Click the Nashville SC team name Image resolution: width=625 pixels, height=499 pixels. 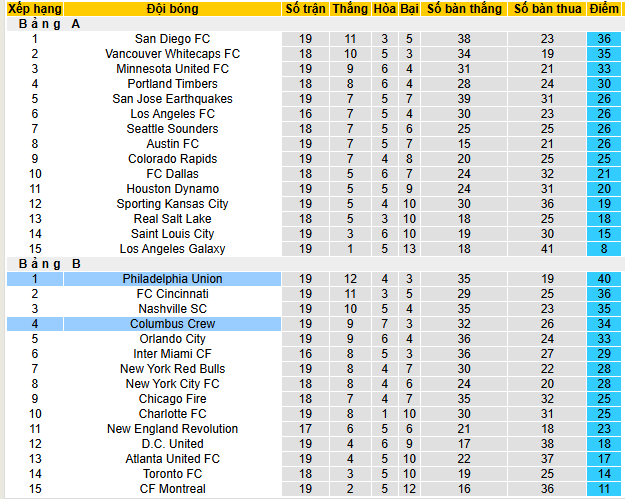(172, 309)
